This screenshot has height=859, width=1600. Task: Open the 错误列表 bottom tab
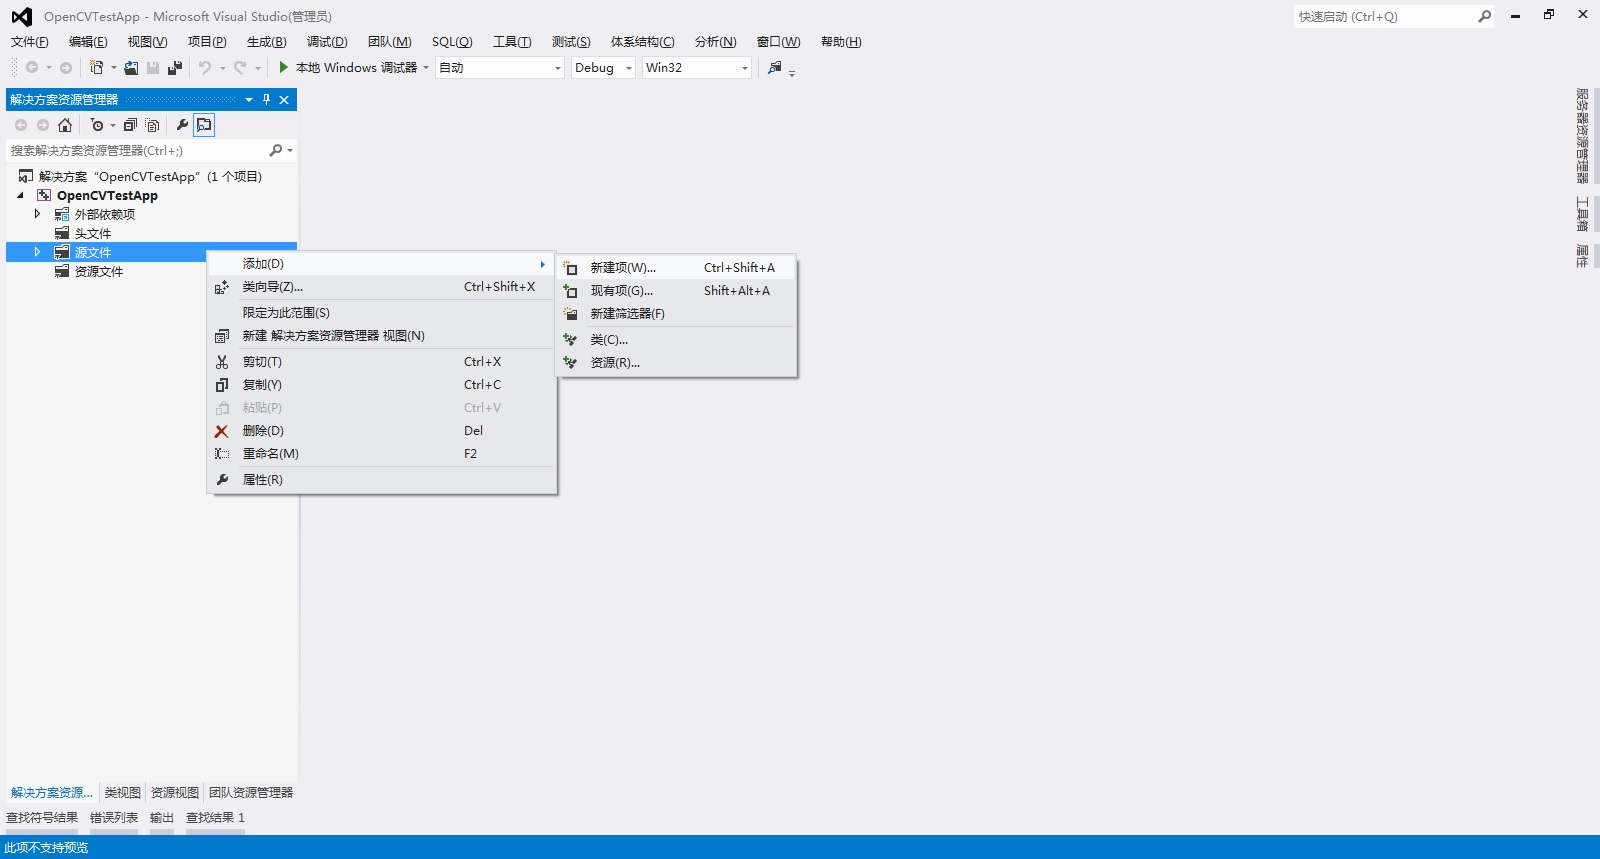(114, 818)
